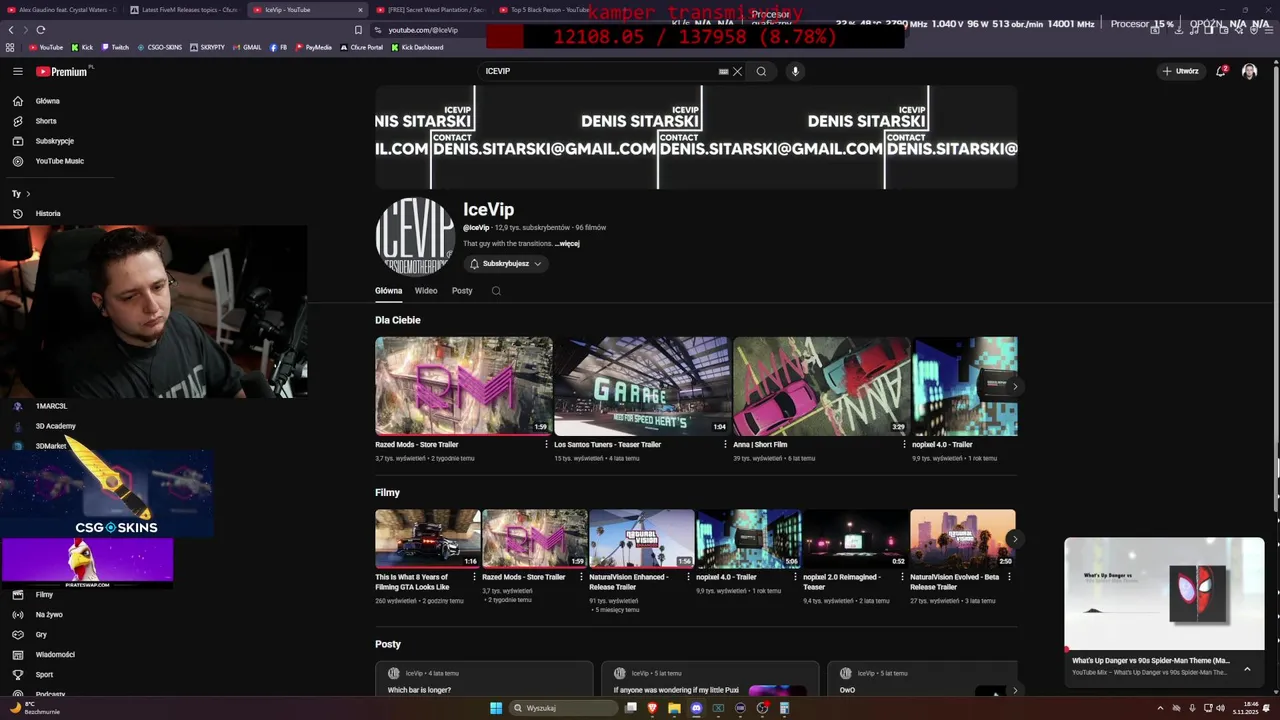Open the YouTube hamburger guide menu

(x=17, y=71)
